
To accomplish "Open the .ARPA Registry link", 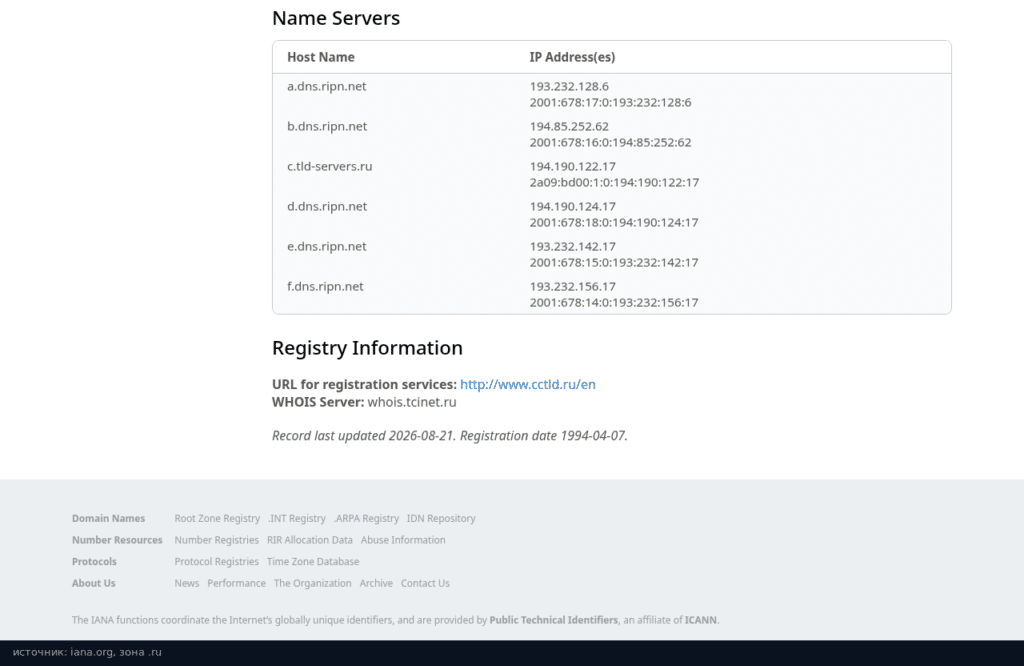I will (366, 518).
